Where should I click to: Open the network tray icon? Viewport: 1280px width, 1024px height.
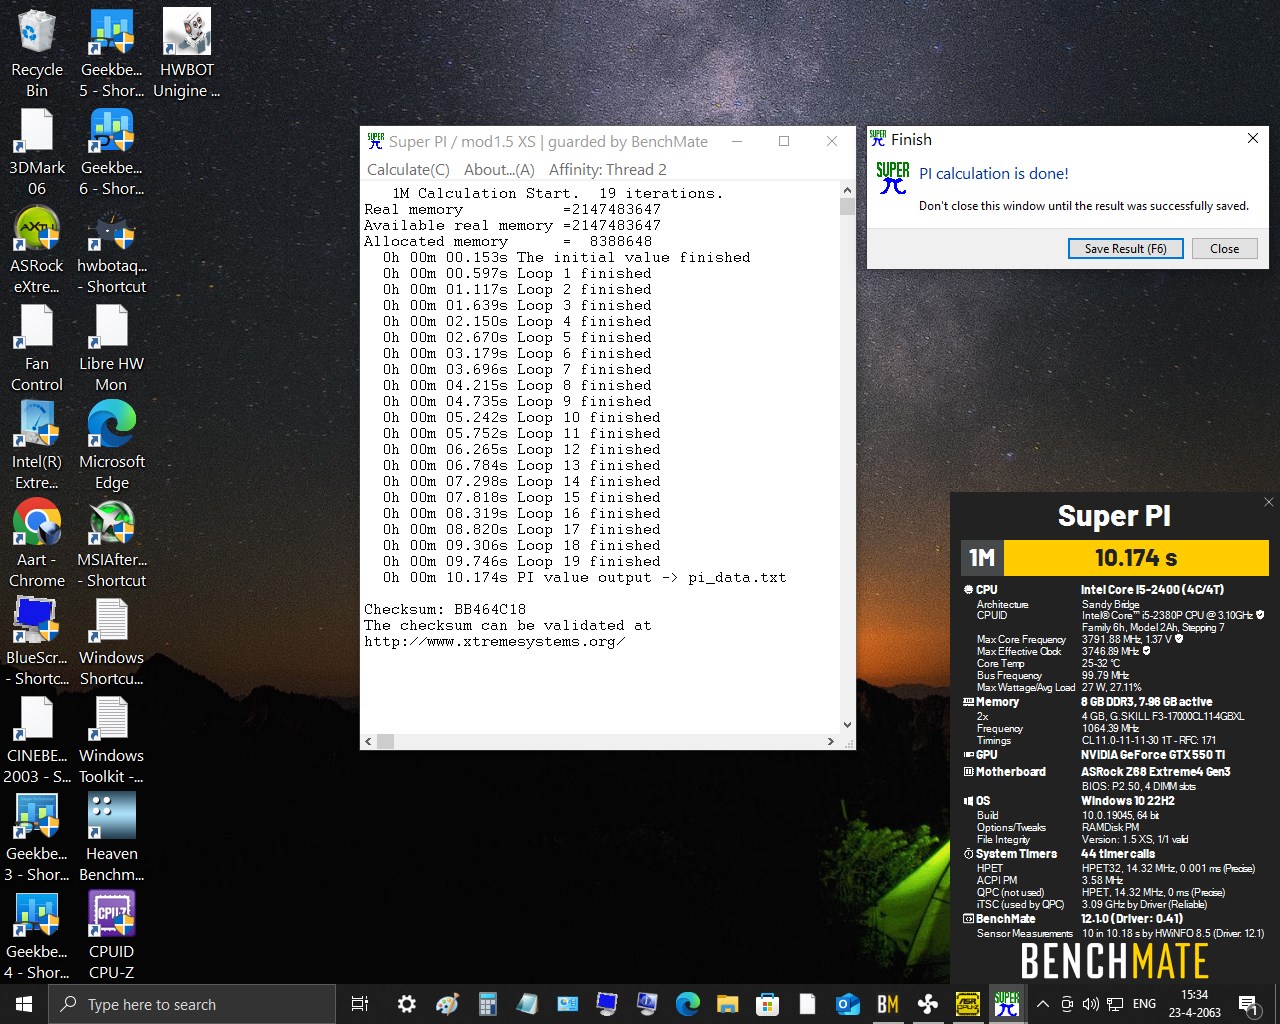[1115, 1004]
